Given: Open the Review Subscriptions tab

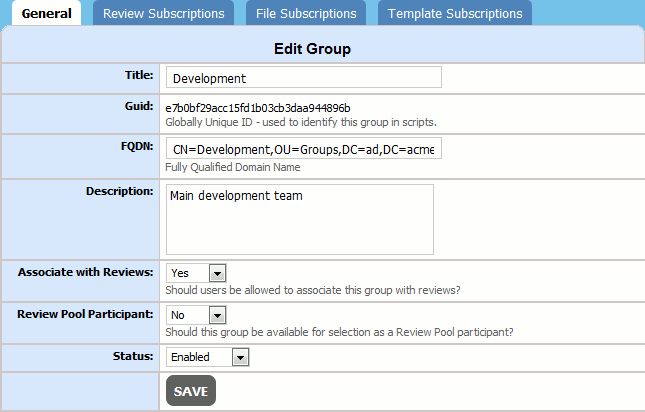Looking at the screenshot, I should 163,14.
